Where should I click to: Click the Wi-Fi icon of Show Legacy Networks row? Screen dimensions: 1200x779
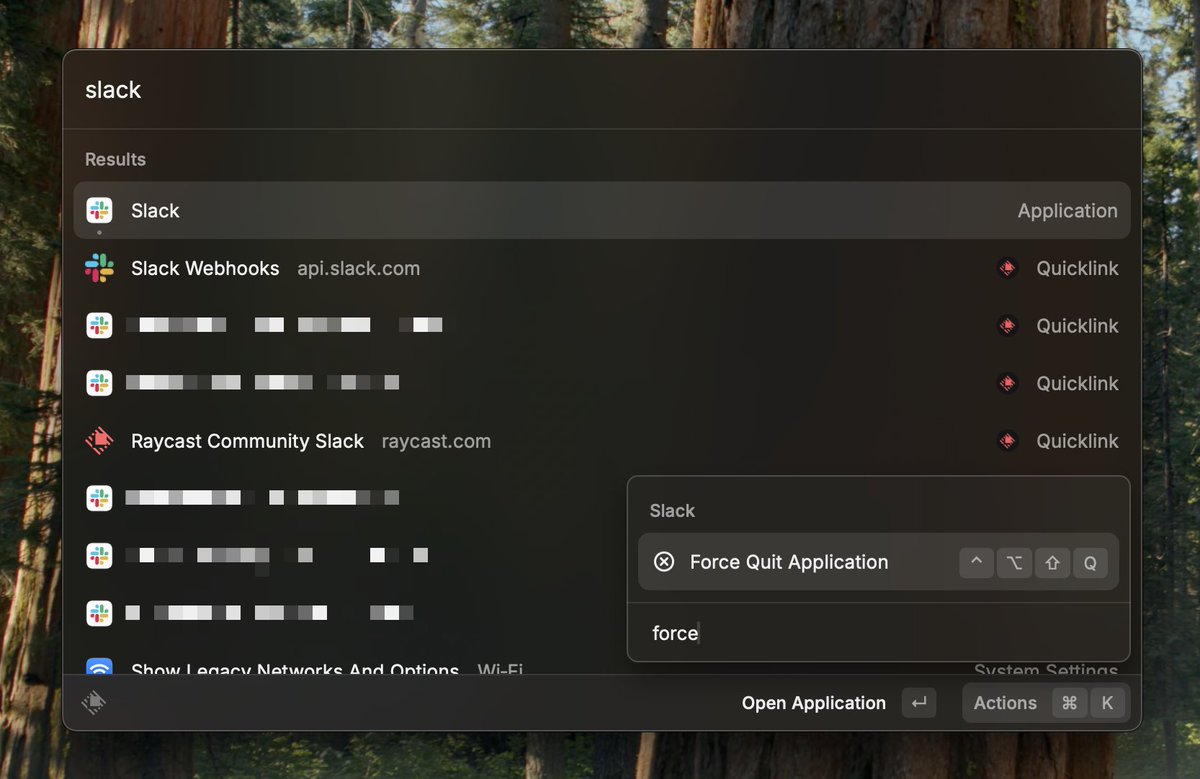pyautogui.click(x=99, y=668)
